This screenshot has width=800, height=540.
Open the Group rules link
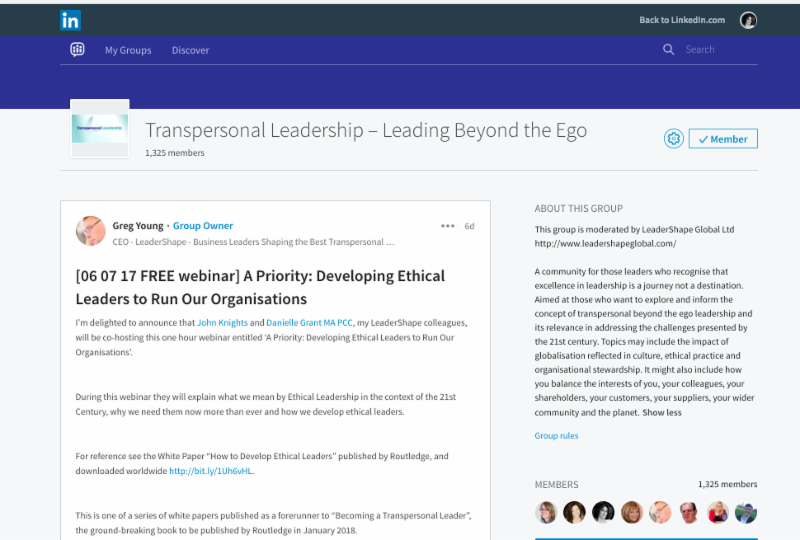tap(556, 435)
